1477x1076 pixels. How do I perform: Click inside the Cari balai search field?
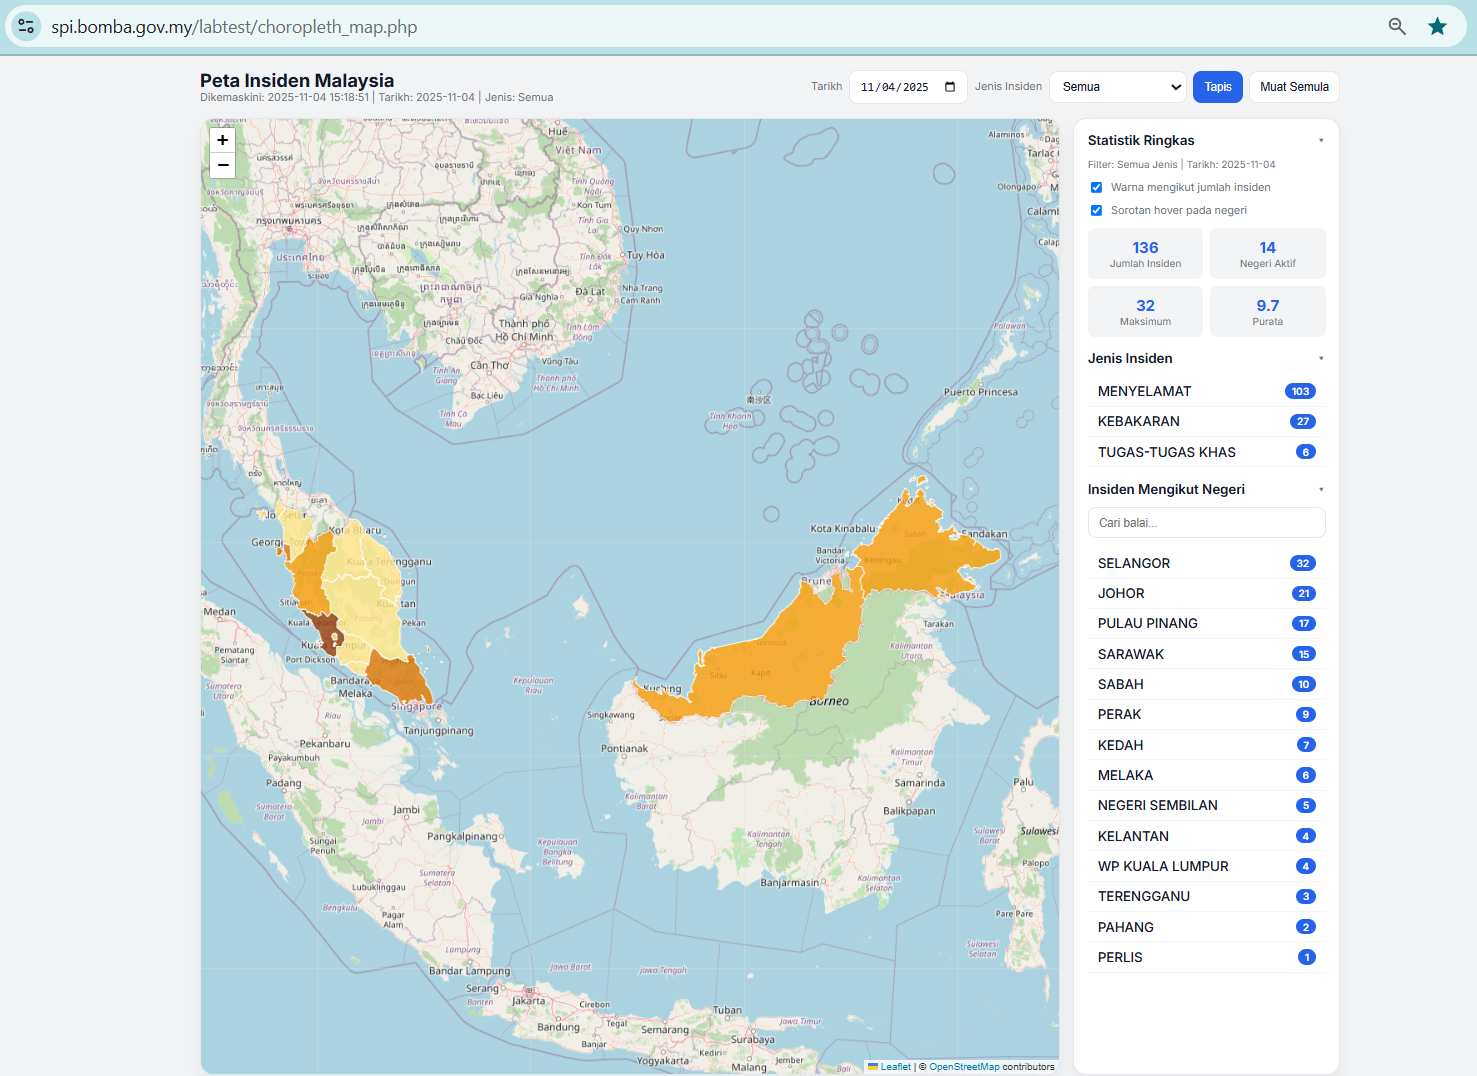1206,522
